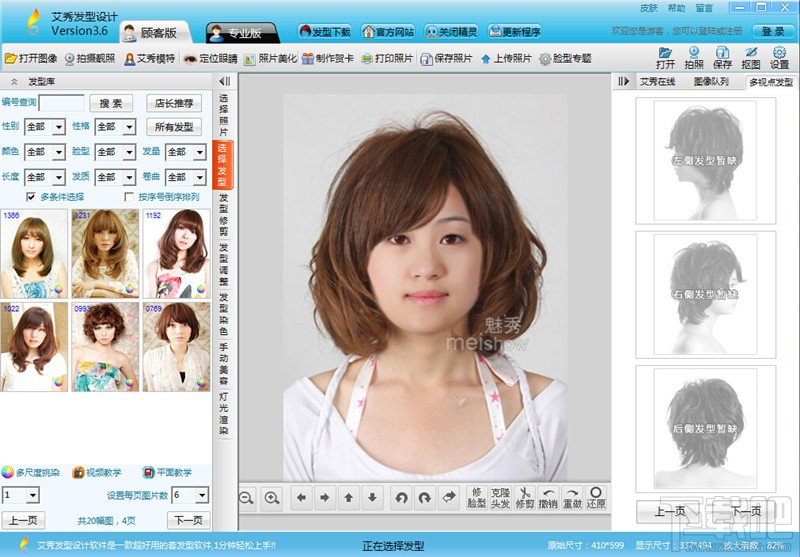Click the 发型下载 button
Image resolution: width=800 pixels, height=557 pixels.
point(325,32)
